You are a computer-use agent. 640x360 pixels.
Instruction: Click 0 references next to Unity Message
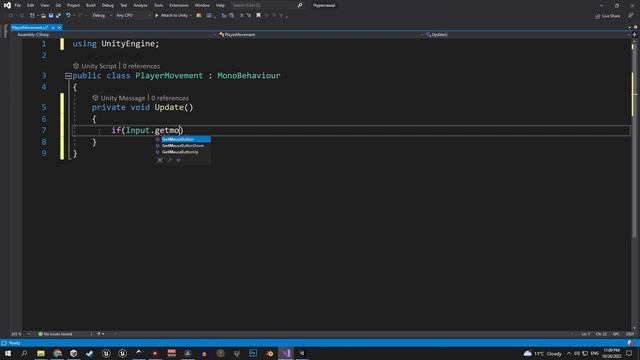pos(170,98)
